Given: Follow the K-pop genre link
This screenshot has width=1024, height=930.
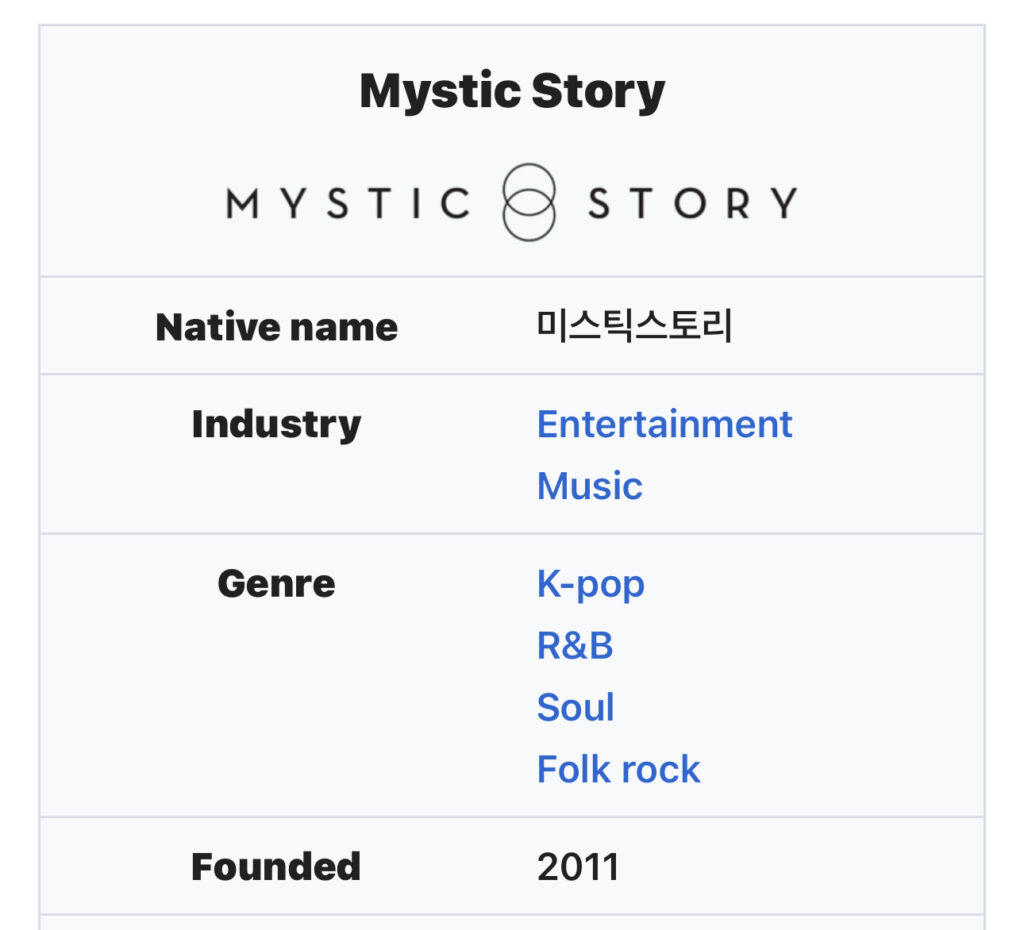Looking at the screenshot, I should point(590,584).
